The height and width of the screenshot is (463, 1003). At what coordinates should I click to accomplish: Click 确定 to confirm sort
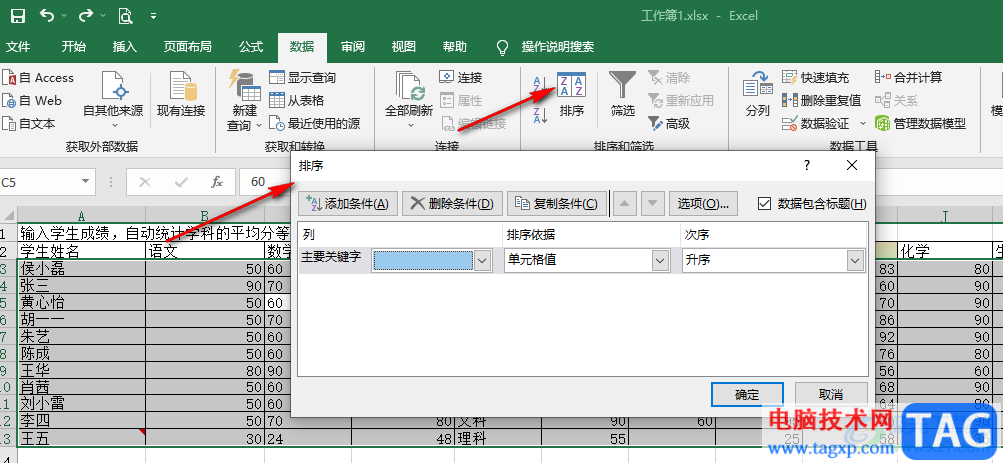747,394
